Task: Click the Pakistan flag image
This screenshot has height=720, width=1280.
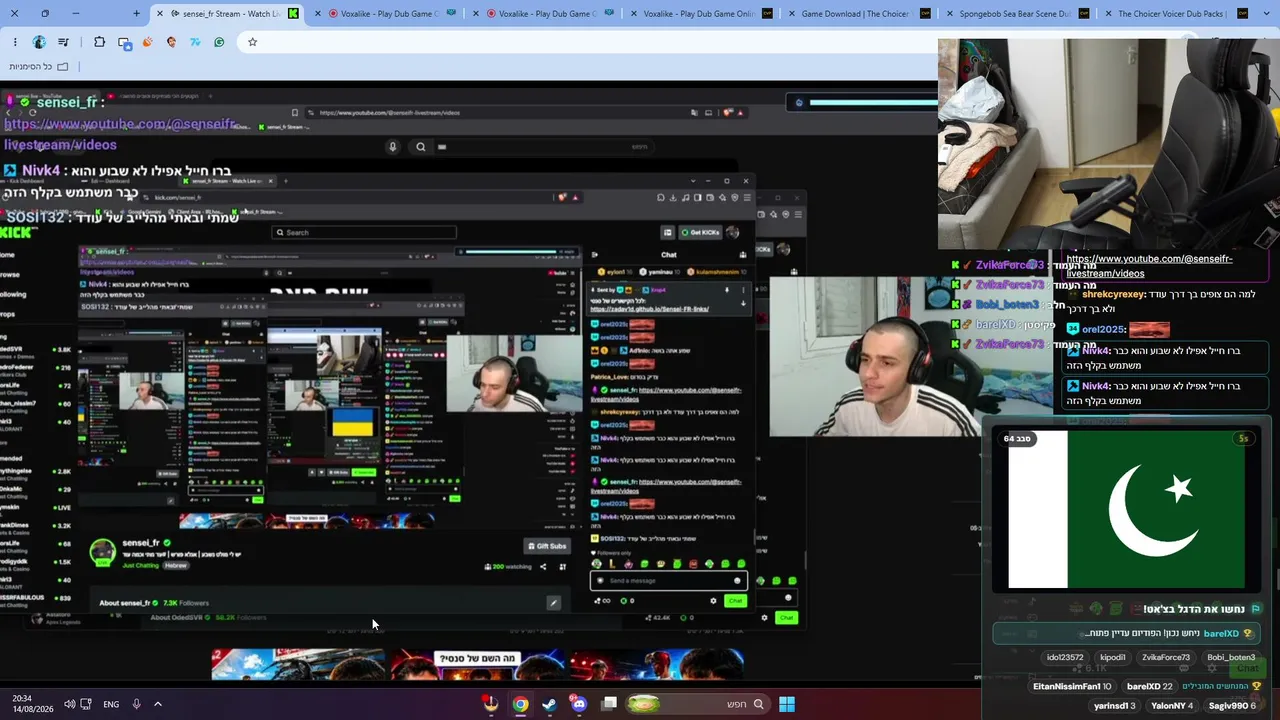Action: (x=1126, y=510)
